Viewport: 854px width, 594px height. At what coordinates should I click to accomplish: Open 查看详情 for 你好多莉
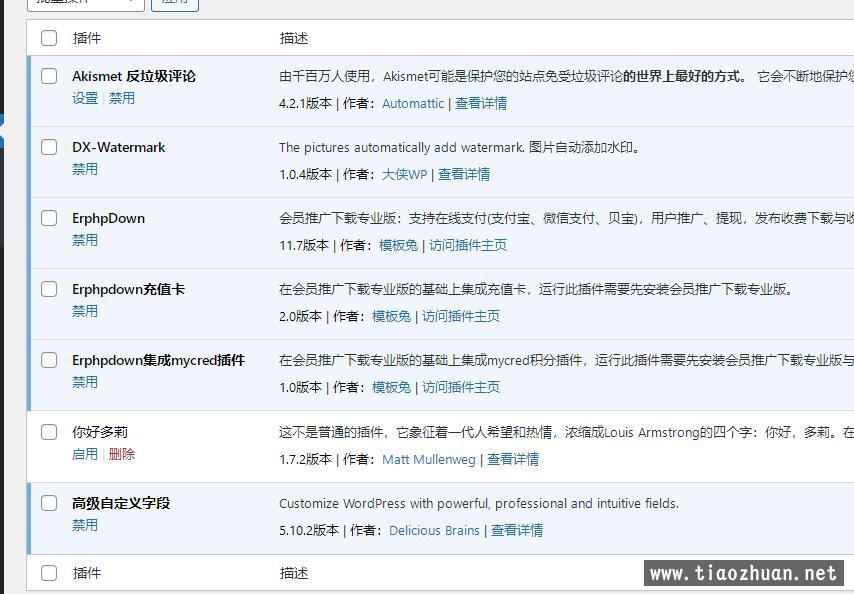tap(513, 460)
